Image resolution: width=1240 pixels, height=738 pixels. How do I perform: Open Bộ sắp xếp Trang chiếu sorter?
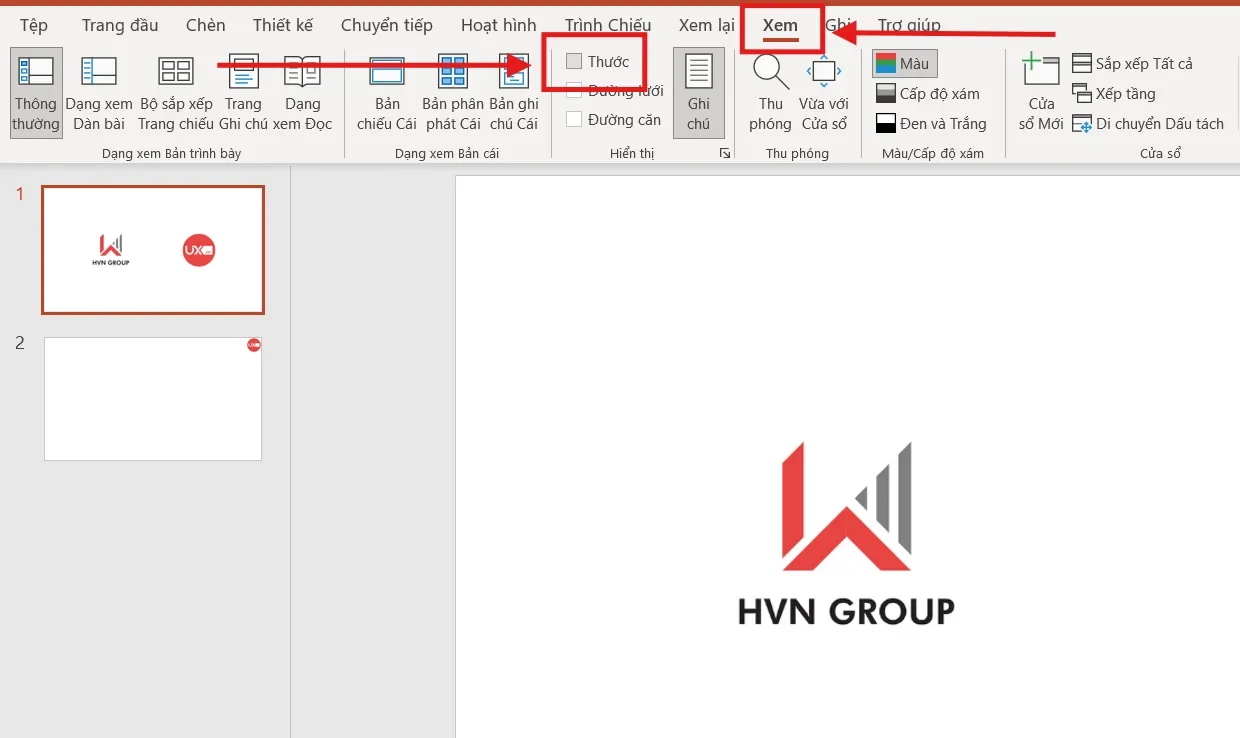pos(176,93)
